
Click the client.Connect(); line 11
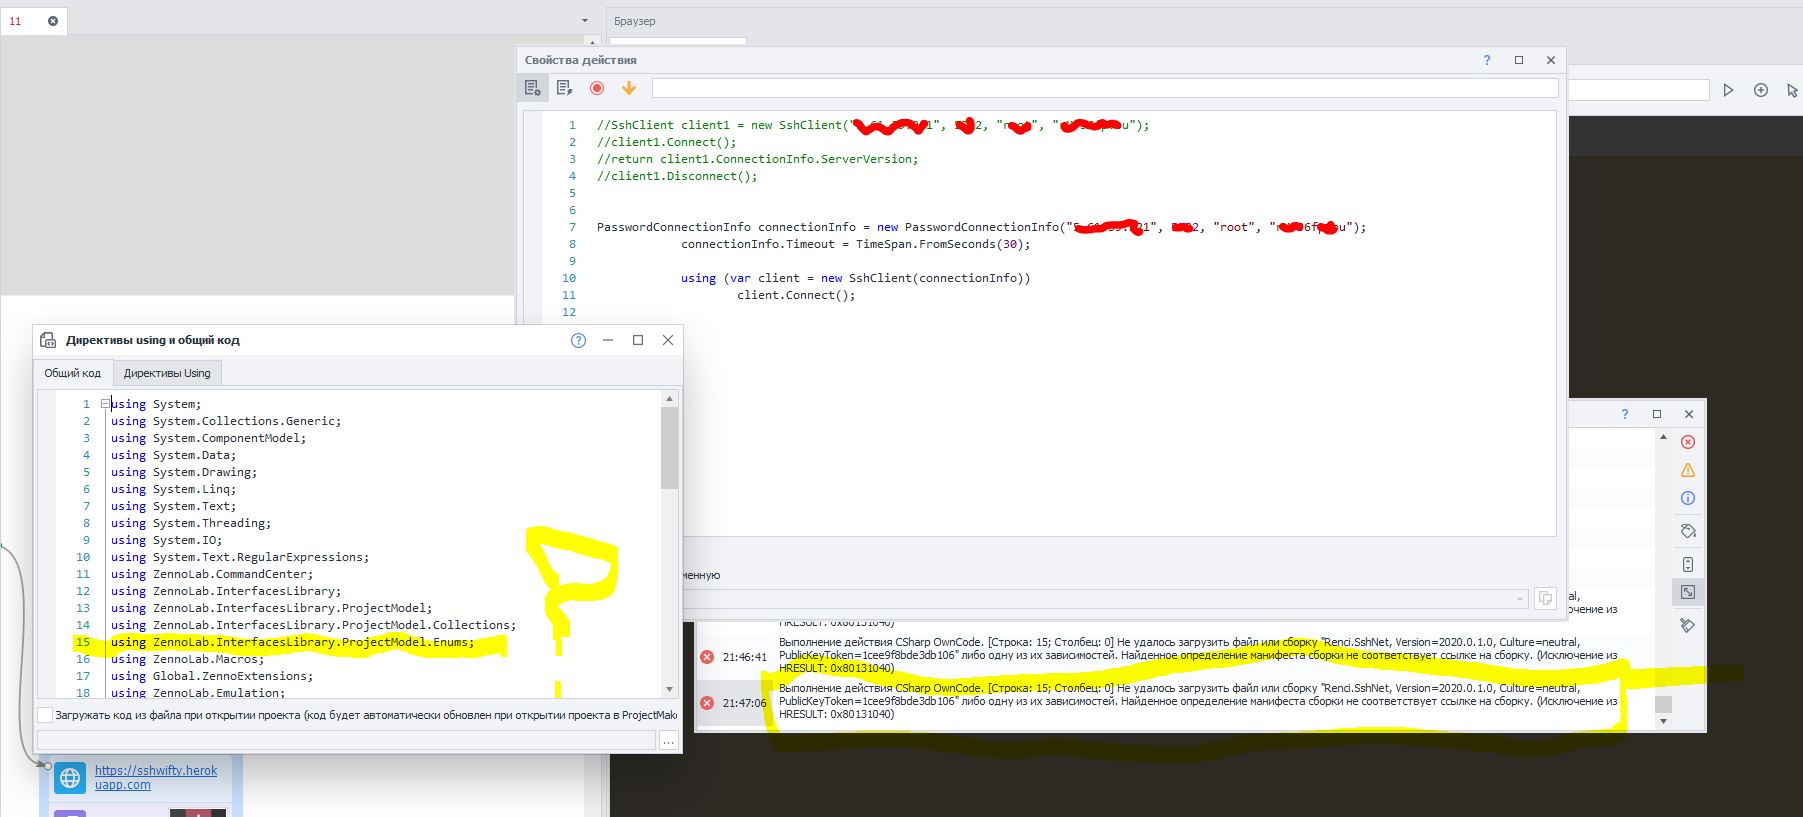[796, 295]
